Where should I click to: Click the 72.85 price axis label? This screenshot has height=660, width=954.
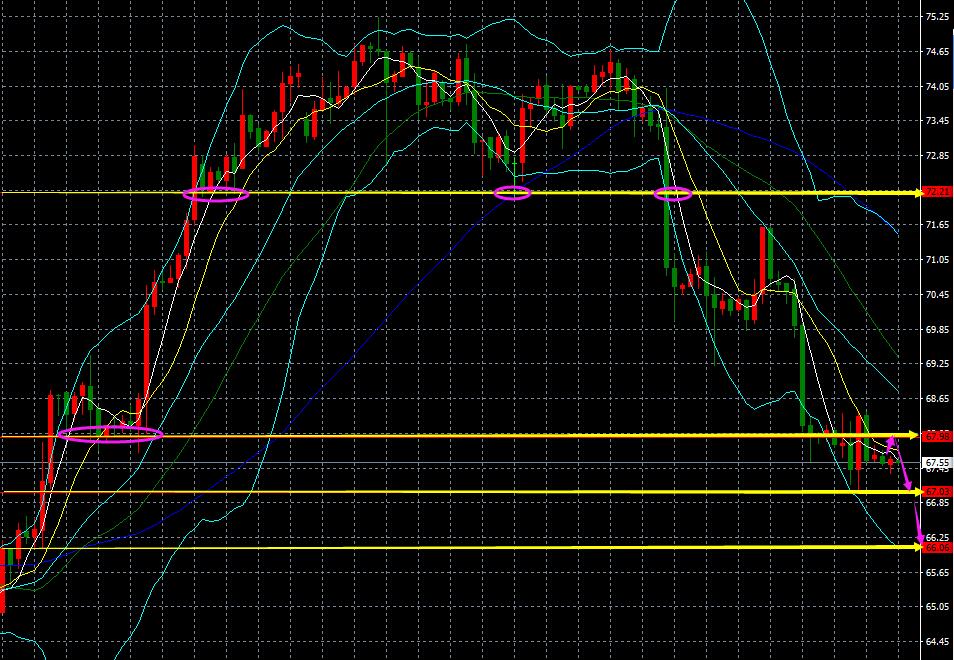click(937, 156)
